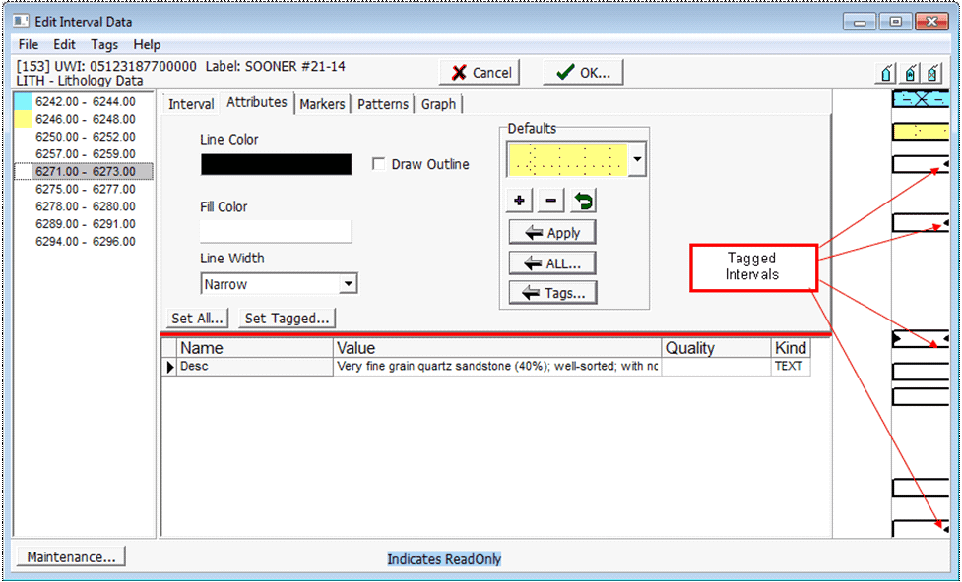Open the Tags menu
962x582 pixels.
[x=104, y=45]
